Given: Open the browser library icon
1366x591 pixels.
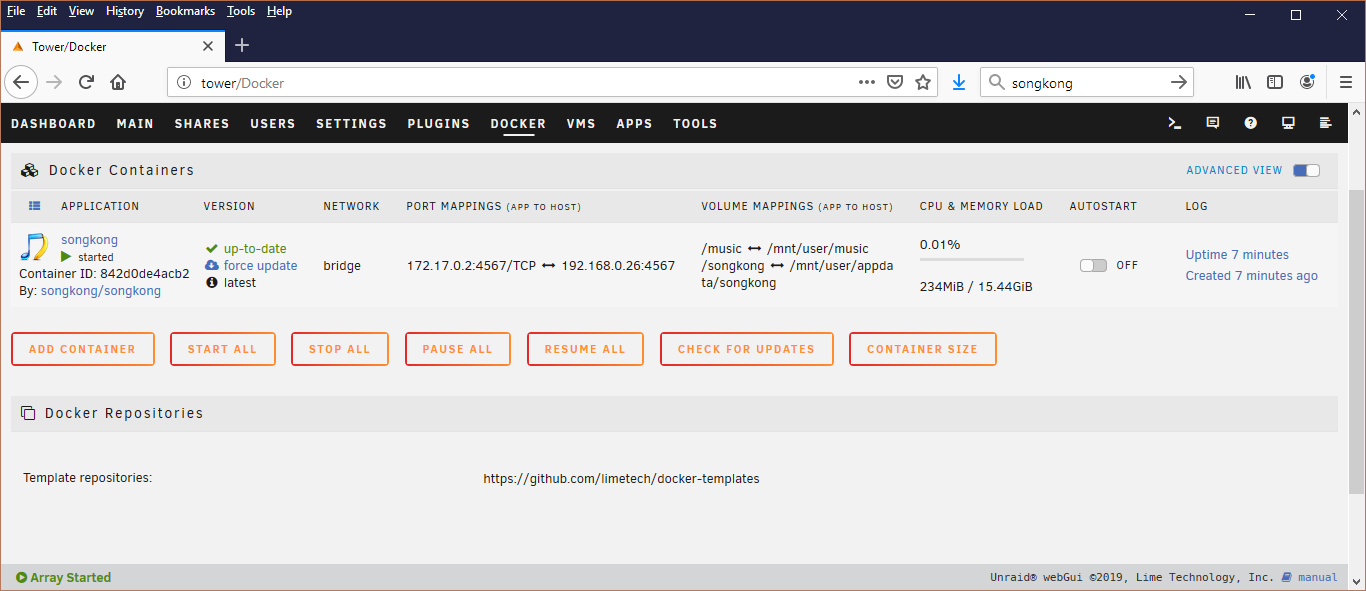Looking at the screenshot, I should (x=1243, y=82).
